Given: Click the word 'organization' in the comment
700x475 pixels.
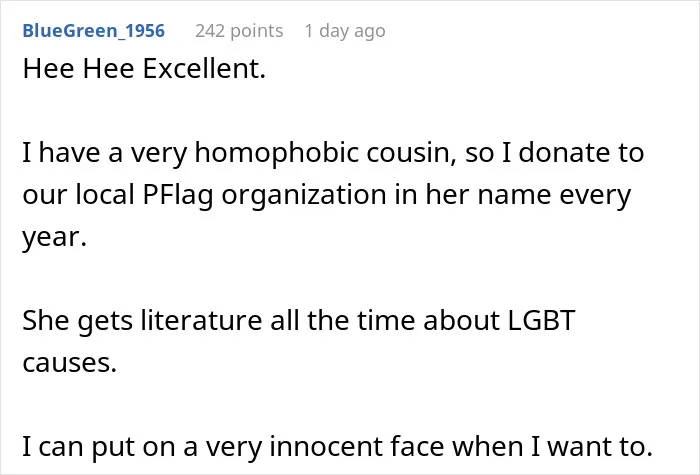Looking at the screenshot, I should point(304,195).
